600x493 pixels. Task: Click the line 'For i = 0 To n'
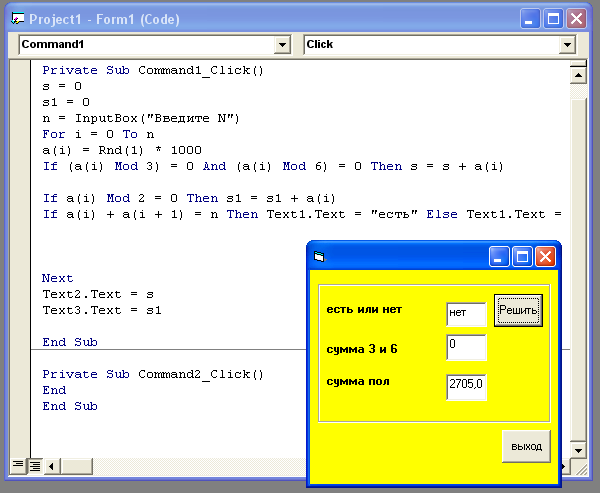pyautogui.click(x=98, y=134)
